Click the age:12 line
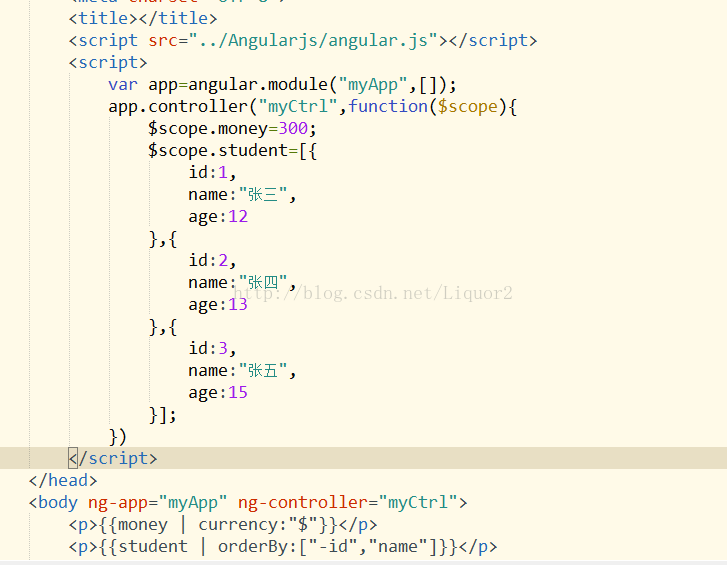 218,217
